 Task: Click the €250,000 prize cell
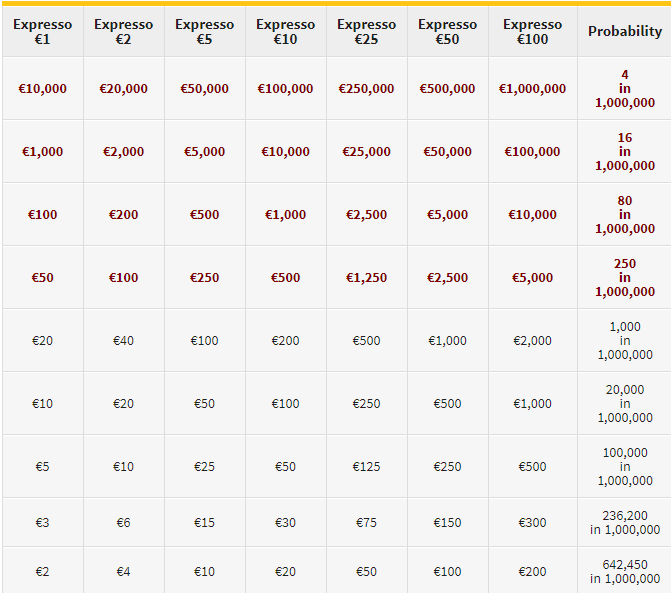click(366, 89)
